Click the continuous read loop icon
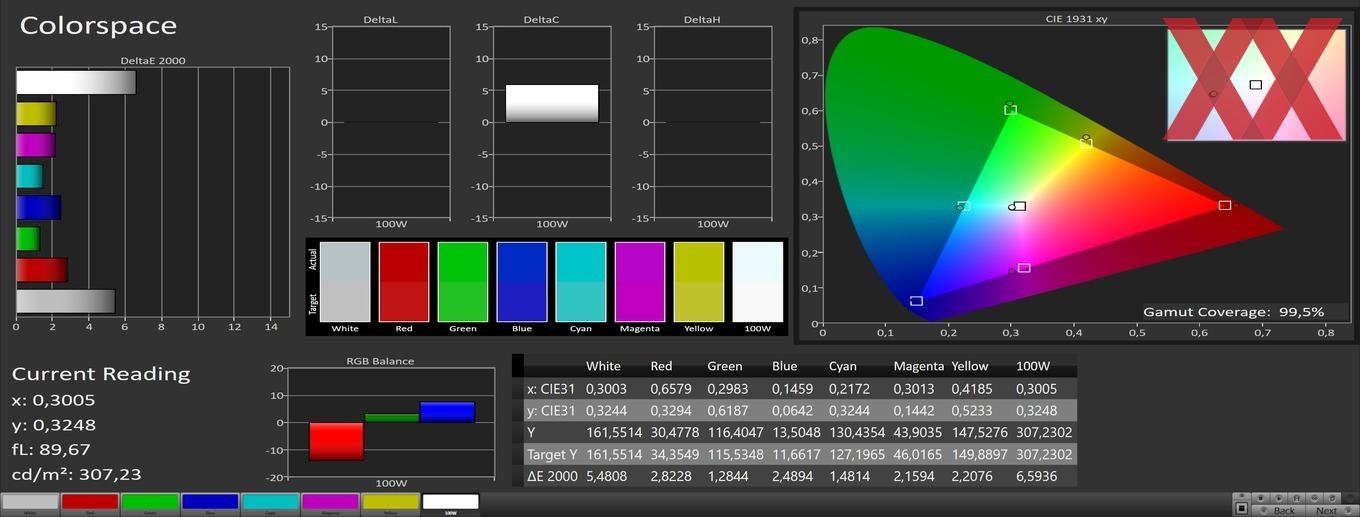1360x517 pixels. (x=1314, y=498)
